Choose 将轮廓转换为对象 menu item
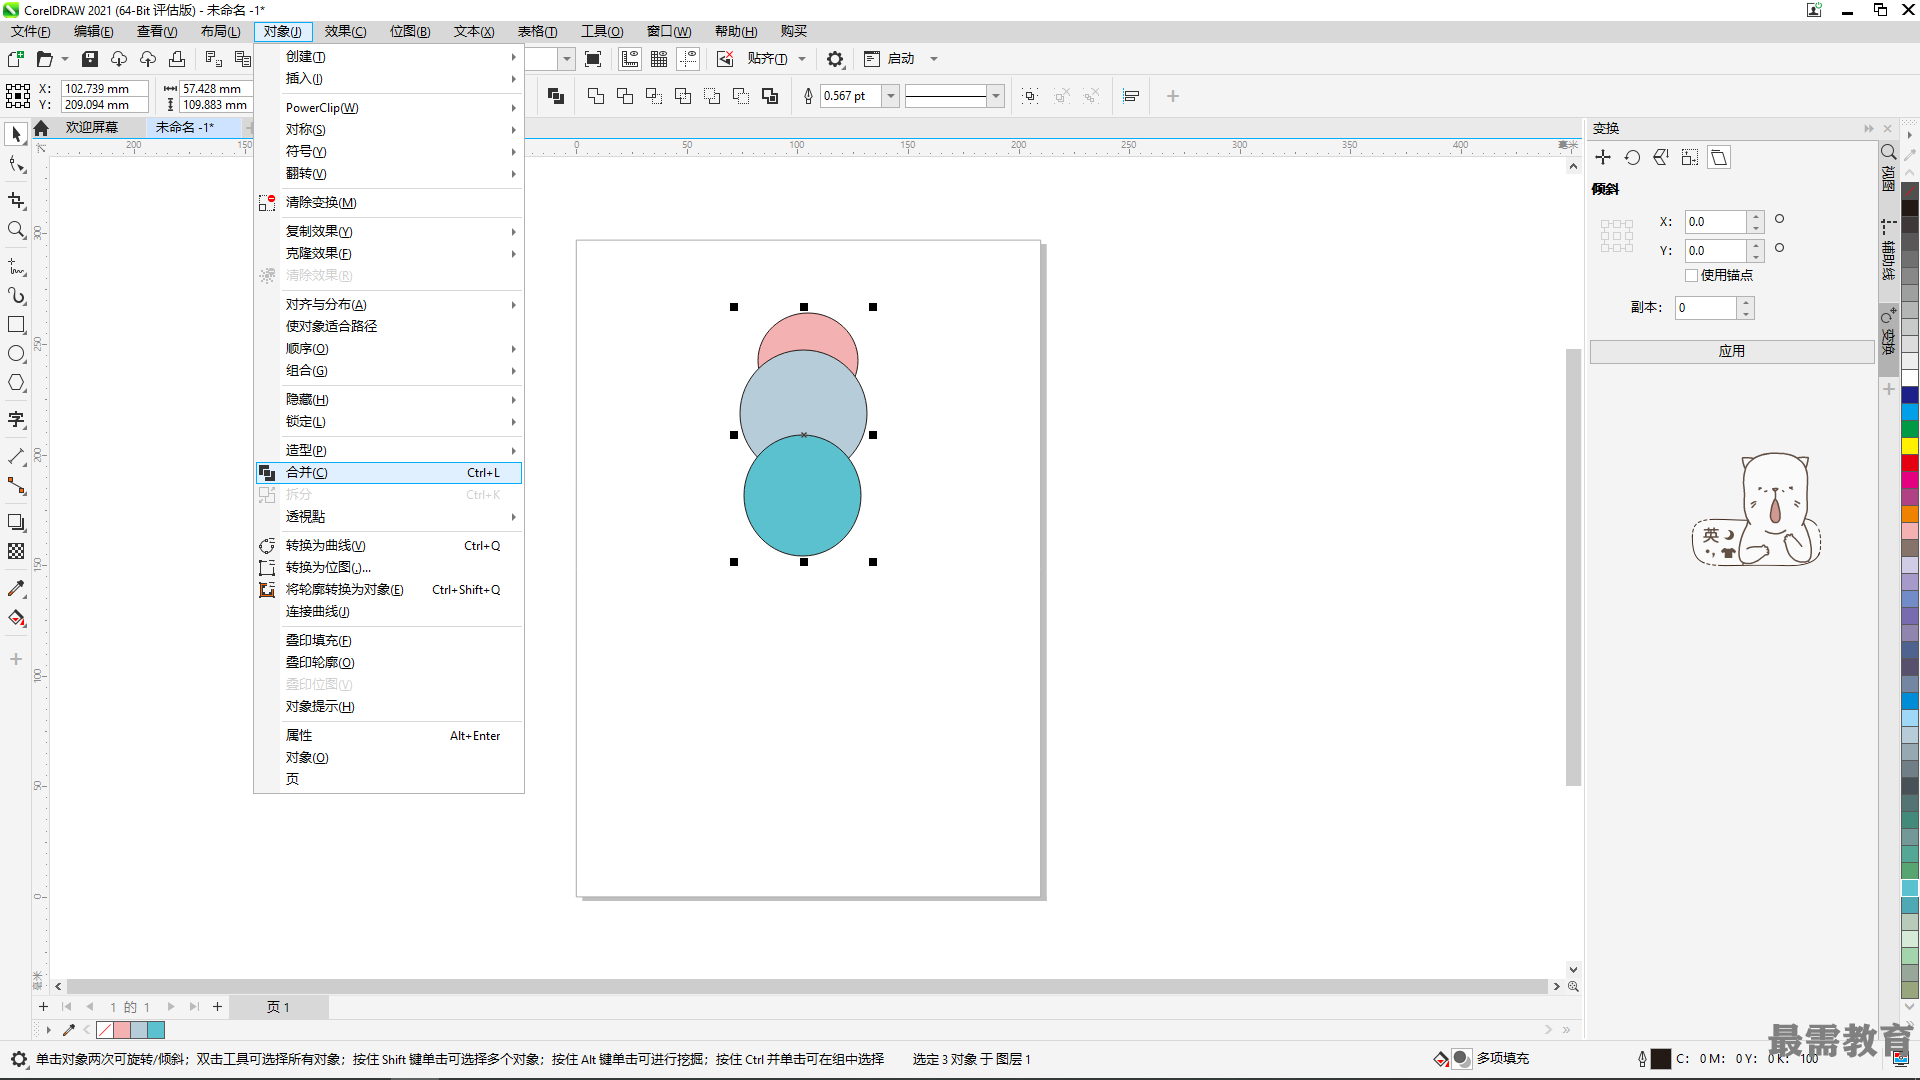 point(389,590)
